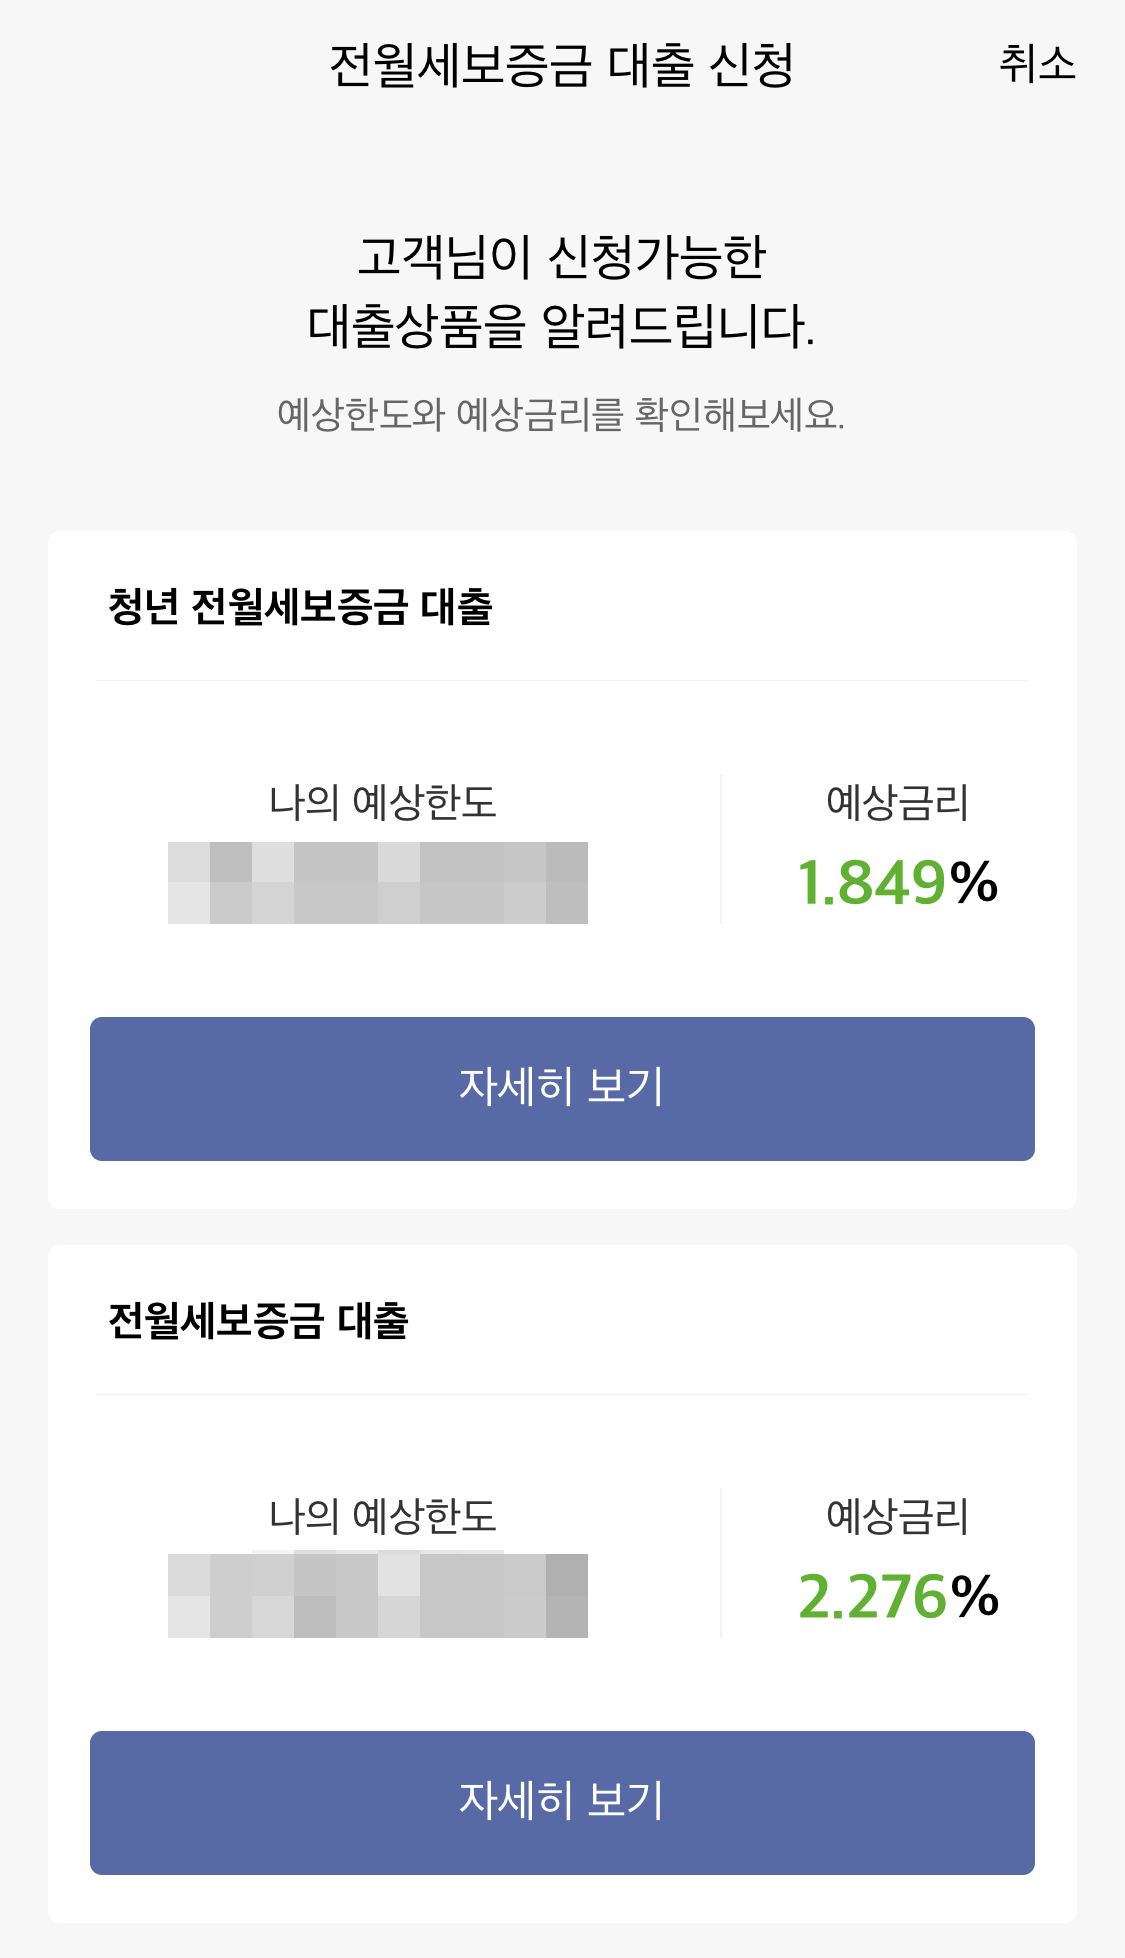Click 나의 예상한도 label in the lower card
The image size is (1125, 1958).
383,1516
